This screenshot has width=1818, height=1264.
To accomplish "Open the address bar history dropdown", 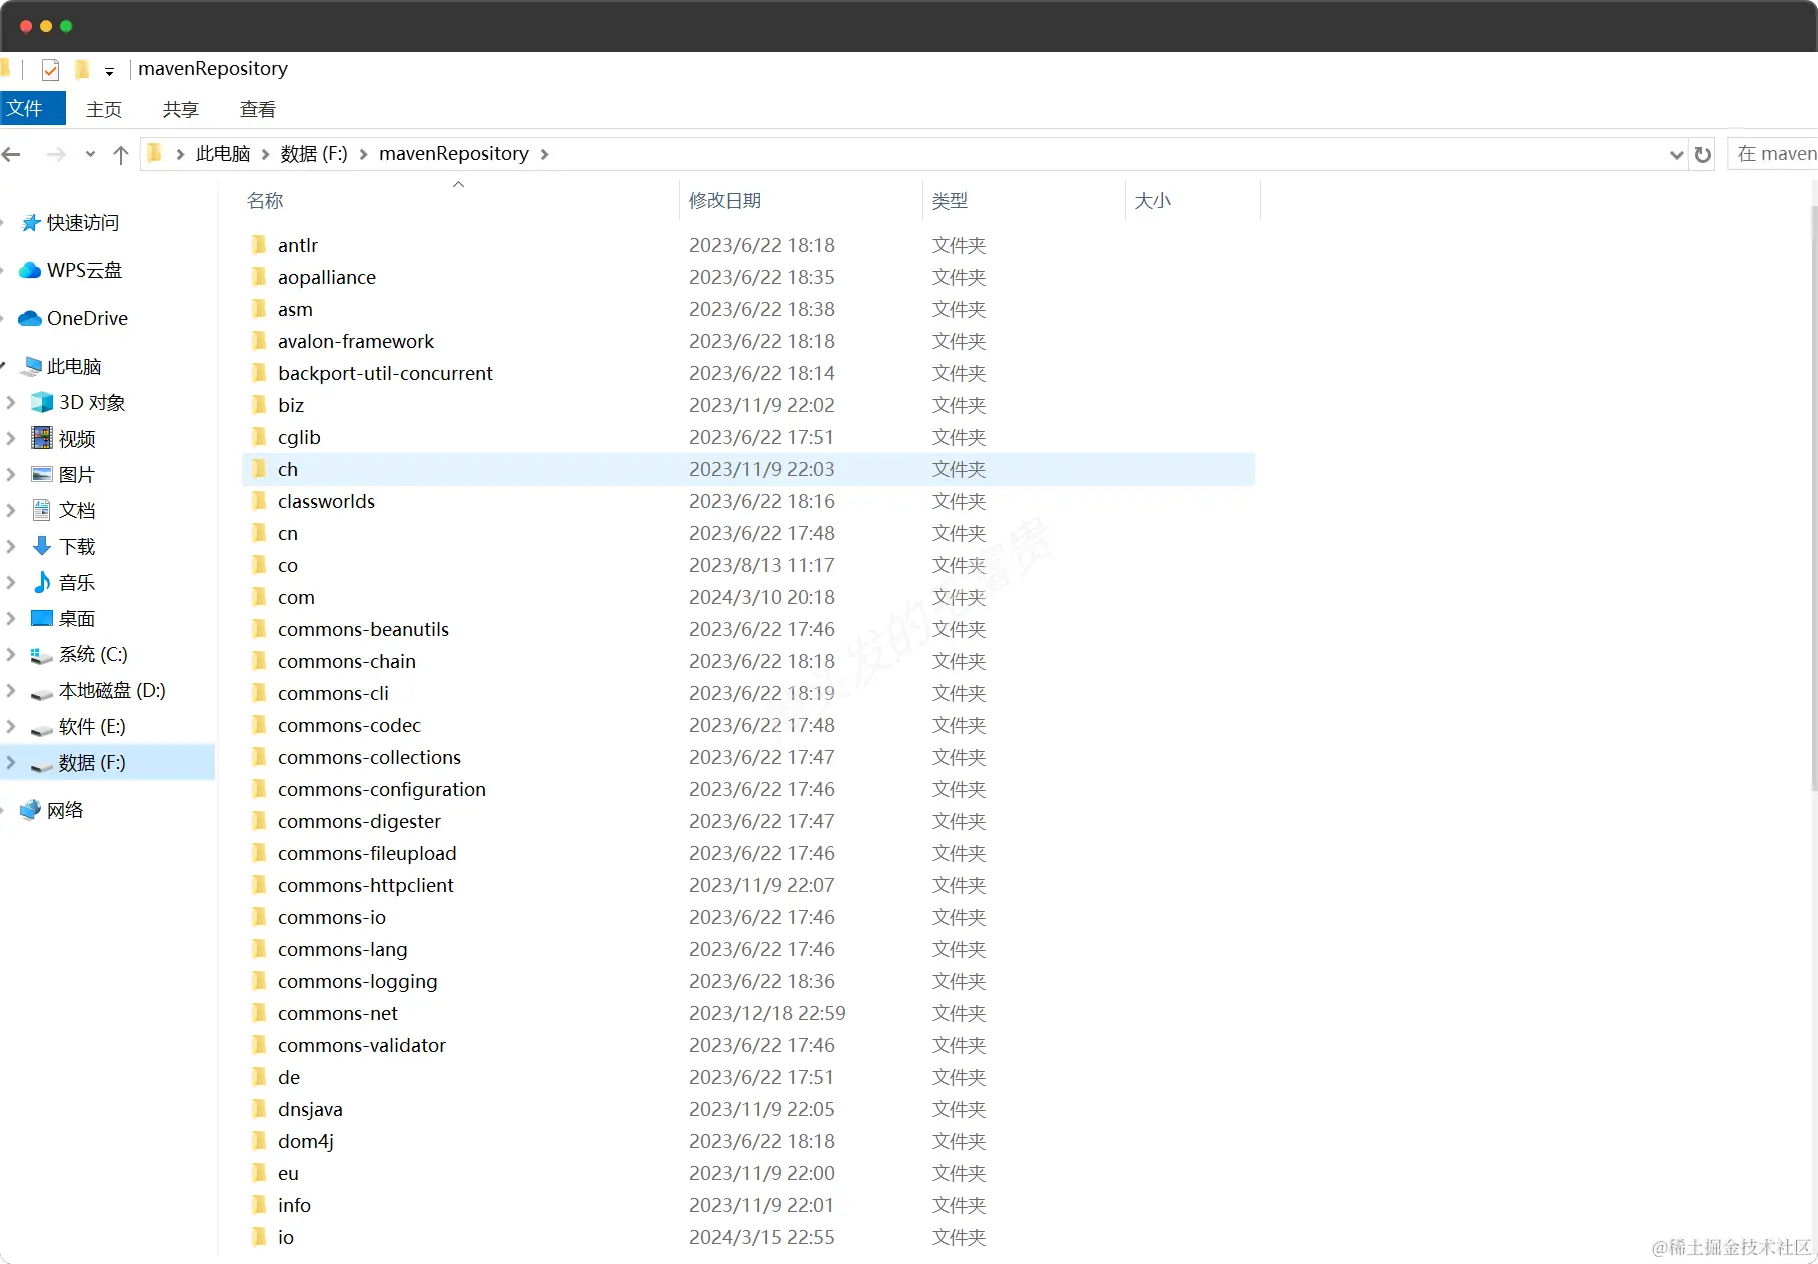I will pyautogui.click(x=1677, y=154).
